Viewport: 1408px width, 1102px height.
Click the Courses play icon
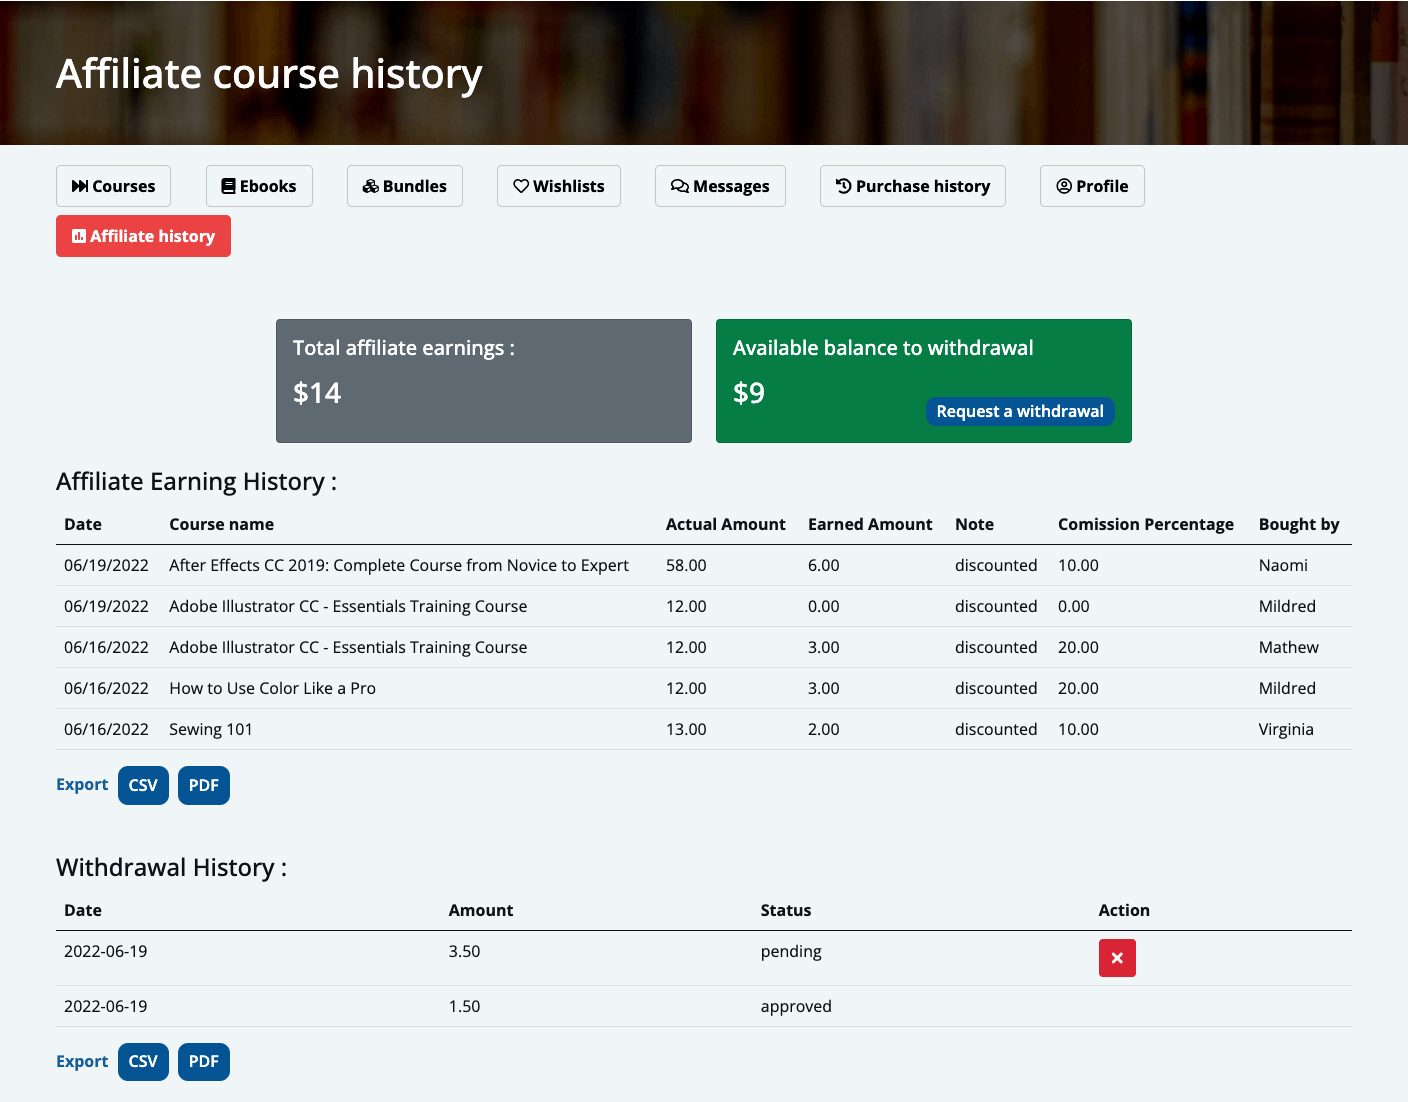(x=80, y=186)
